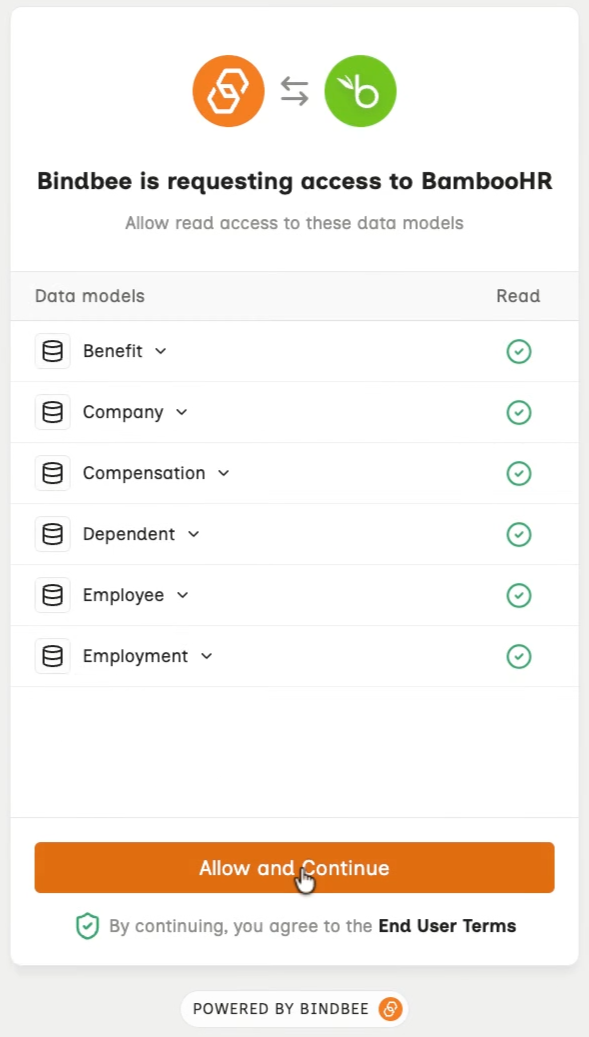Click the database icon beside Compensation

[x=53, y=473]
